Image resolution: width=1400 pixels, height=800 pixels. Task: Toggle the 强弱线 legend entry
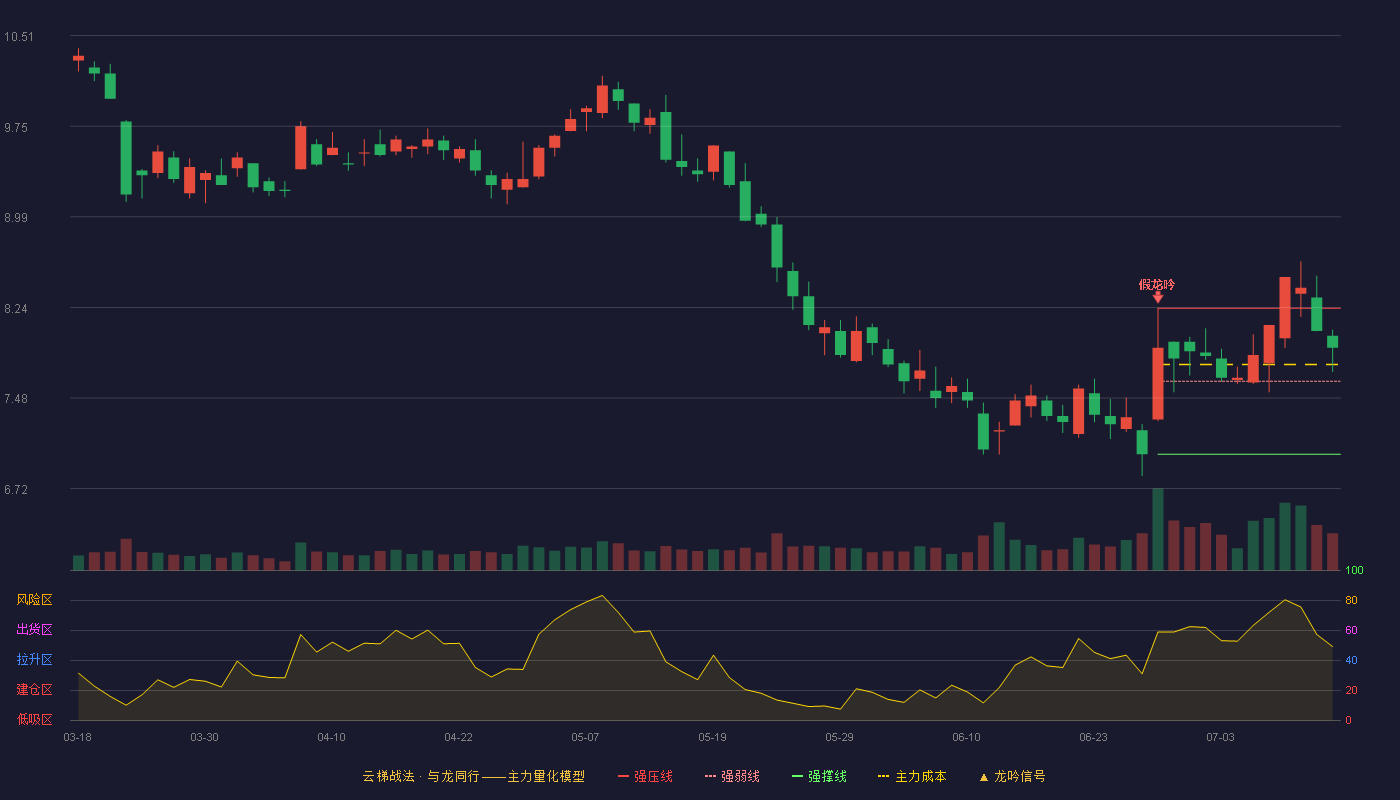pos(731,776)
